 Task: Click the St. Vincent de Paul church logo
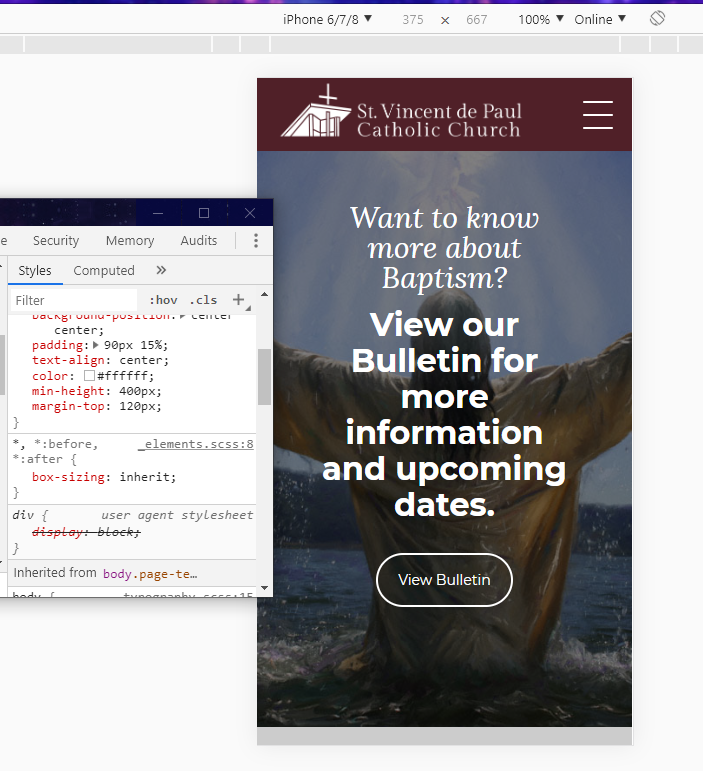401,113
